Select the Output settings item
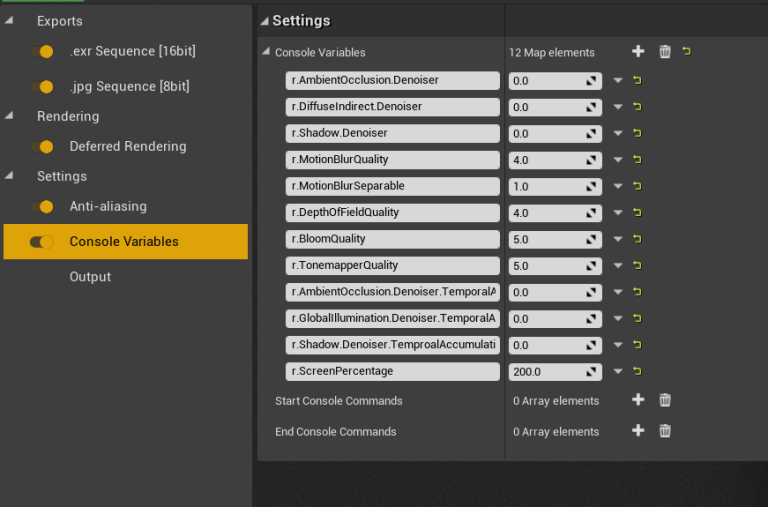The image size is (768, 507). 90,277
